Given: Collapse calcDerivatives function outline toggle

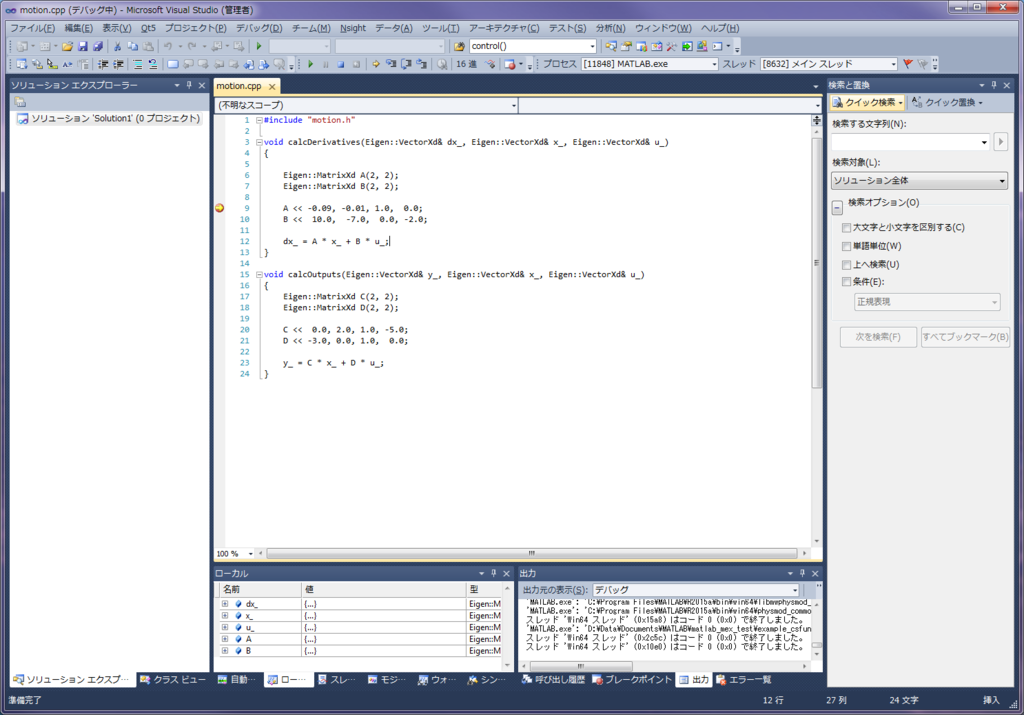Looking at the screenshot, I should click(259, 142).
